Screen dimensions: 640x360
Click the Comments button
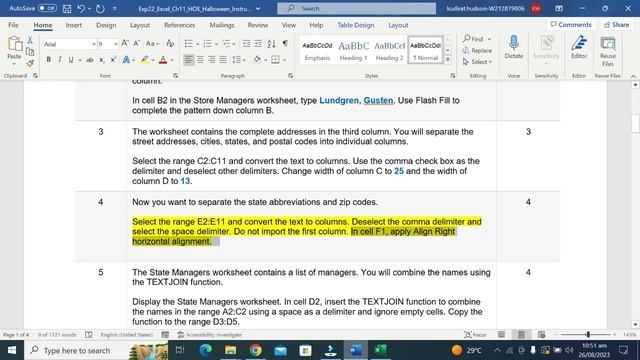point(571,24)
